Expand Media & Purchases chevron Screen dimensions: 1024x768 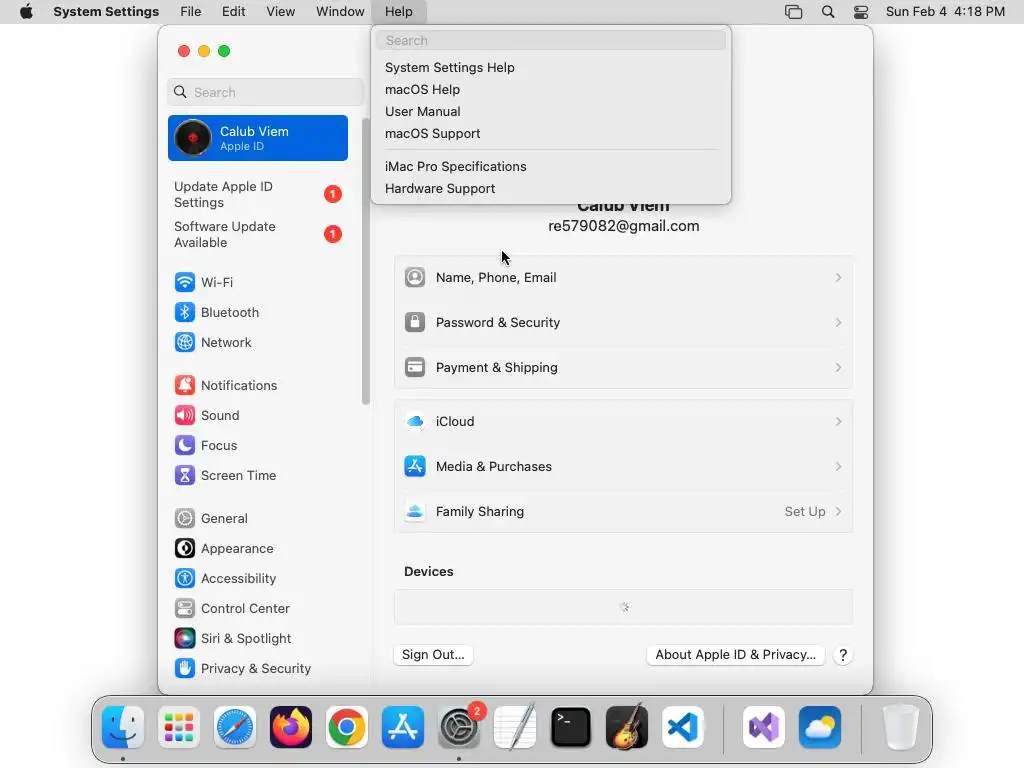[838, 466]
